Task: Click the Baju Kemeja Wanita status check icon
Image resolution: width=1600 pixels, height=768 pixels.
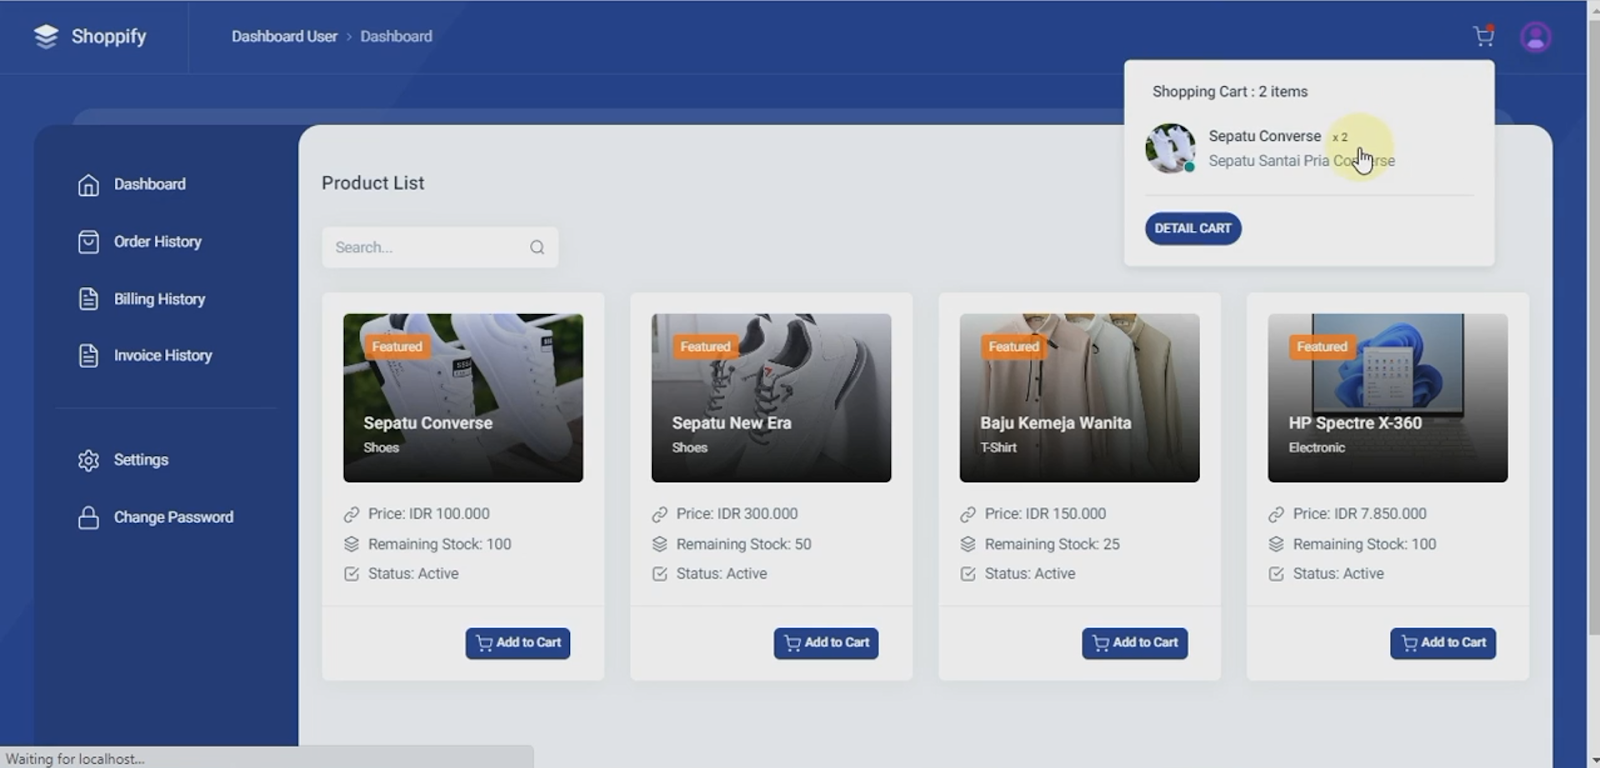Action: (x=967, y=574)
